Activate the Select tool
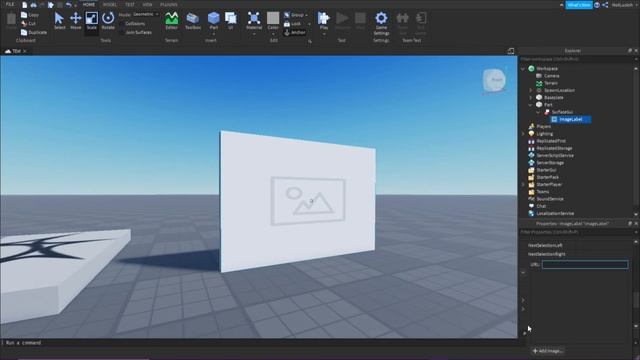640x360 pixels. 59,20
